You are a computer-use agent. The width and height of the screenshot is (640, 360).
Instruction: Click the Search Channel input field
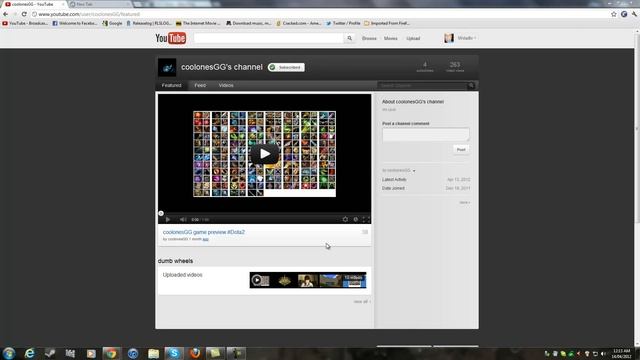(422, 85)
